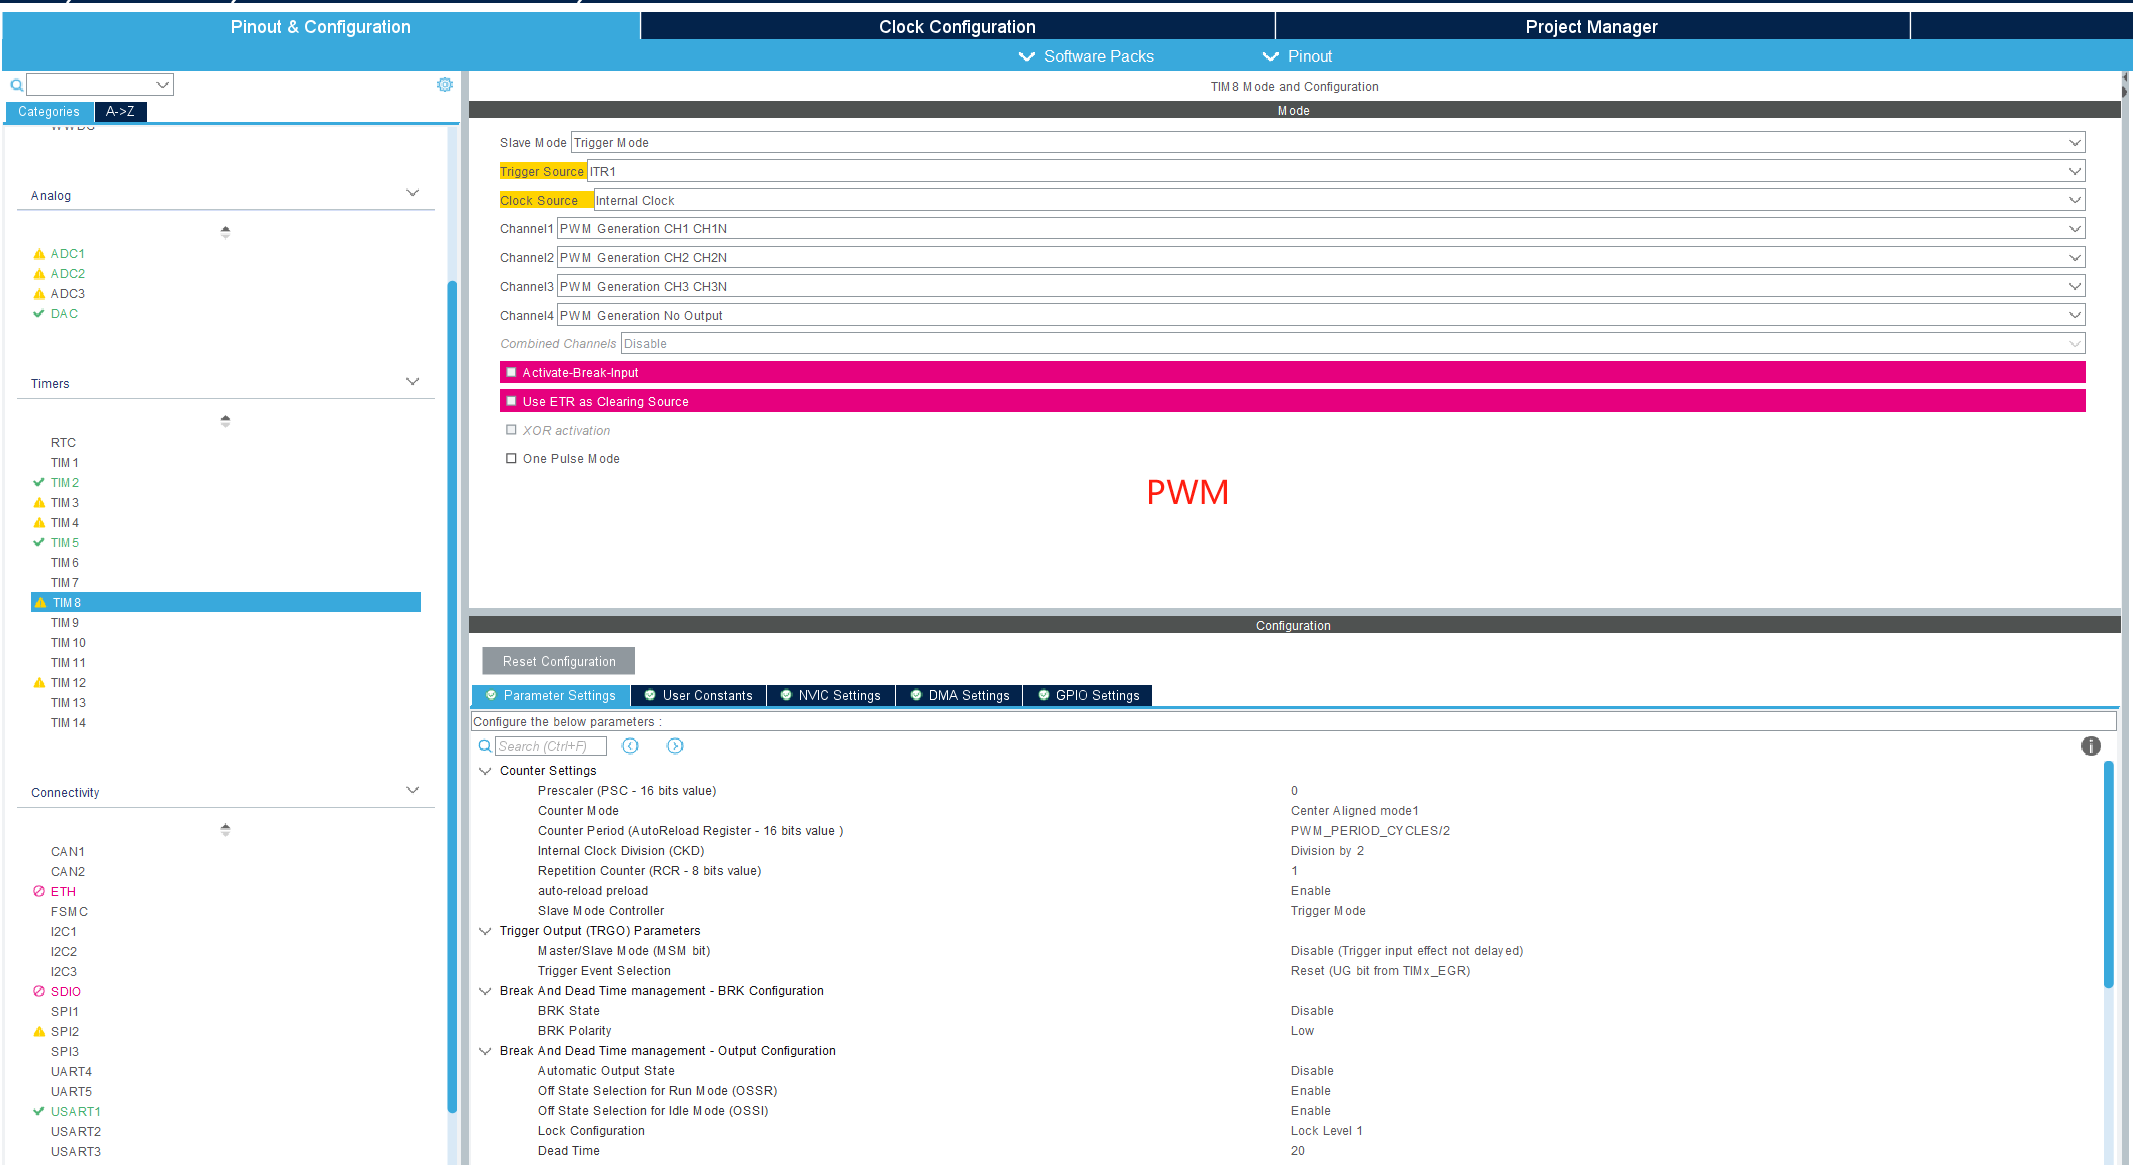Viewport: 2133px width, 1165px height.
Task: Click the parameter list vertical scrollbar
Action: [2109, 875]
